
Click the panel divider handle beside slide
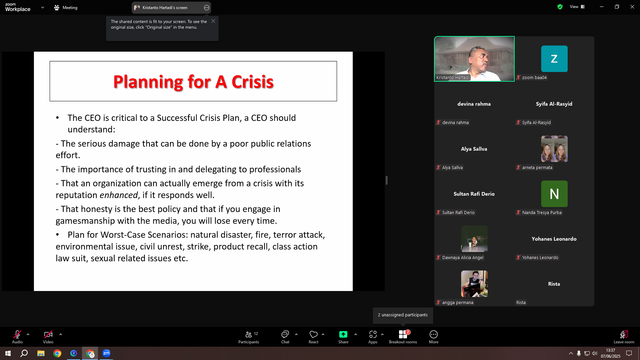[x=387, y=180]
